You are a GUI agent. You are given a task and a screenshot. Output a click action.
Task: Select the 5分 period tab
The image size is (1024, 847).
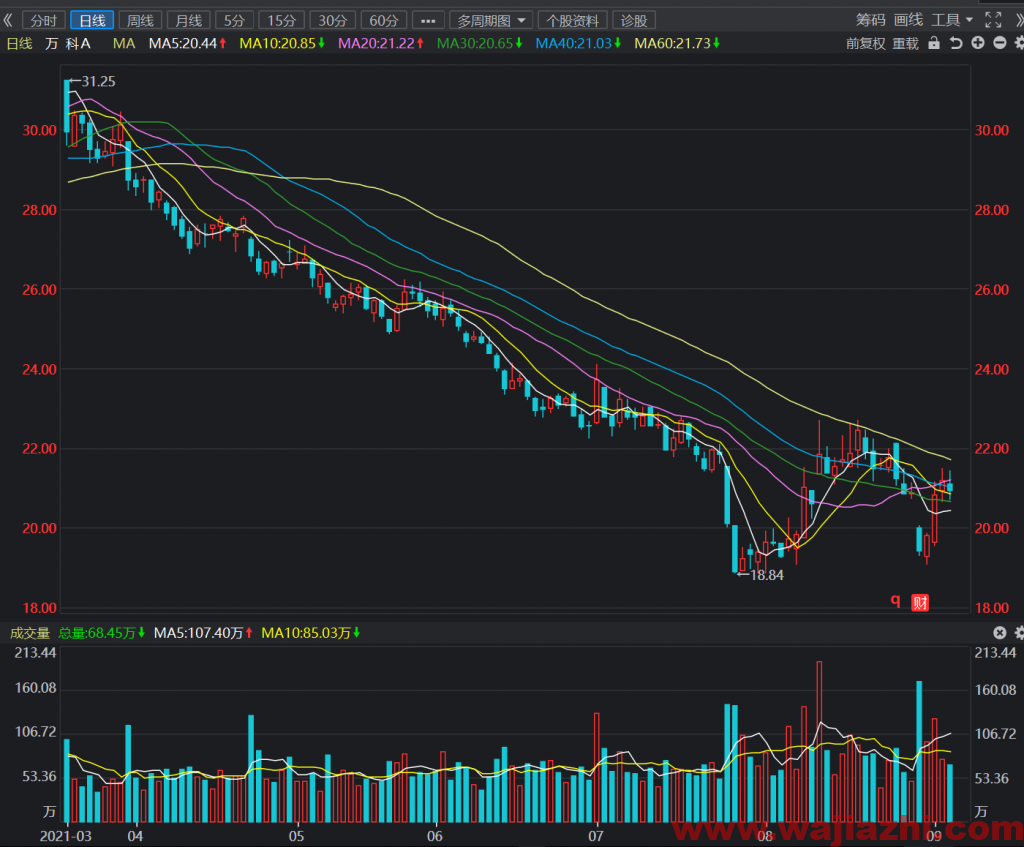point(234,20)
